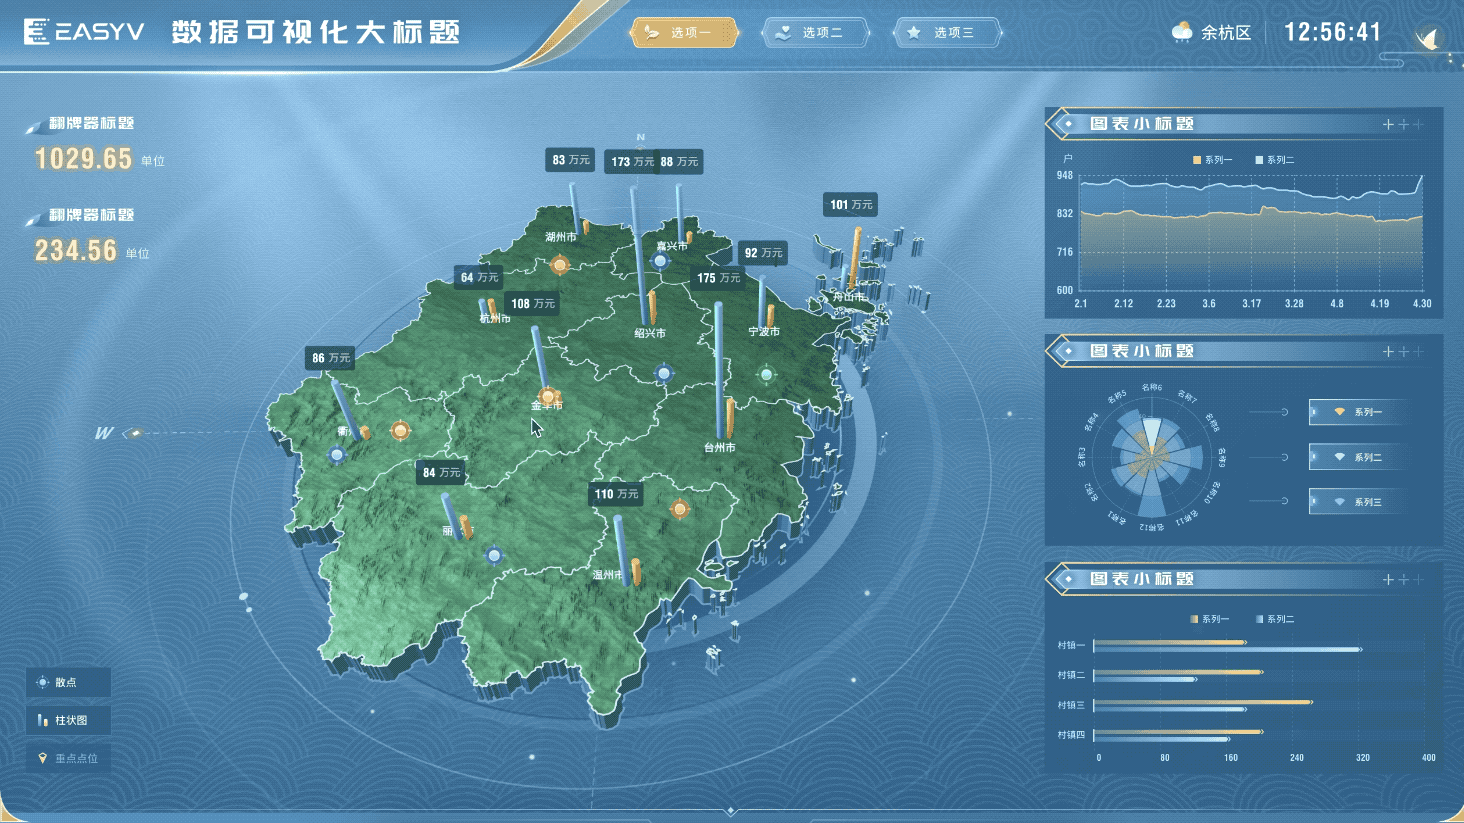1464x823 pixels.
Task: Select the 舟山市 city label
Action: coord(849,297)
